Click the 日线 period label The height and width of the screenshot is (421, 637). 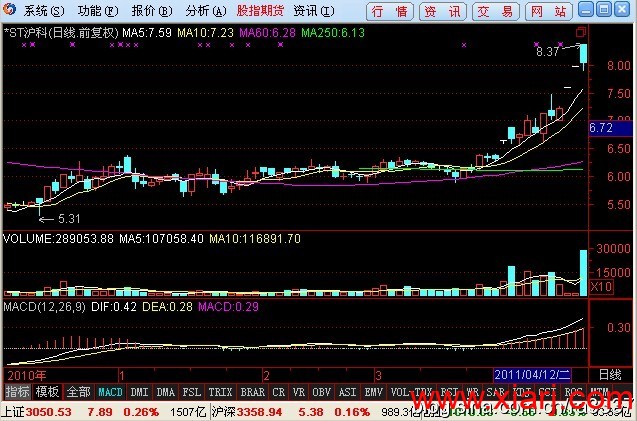pos(610,375)
